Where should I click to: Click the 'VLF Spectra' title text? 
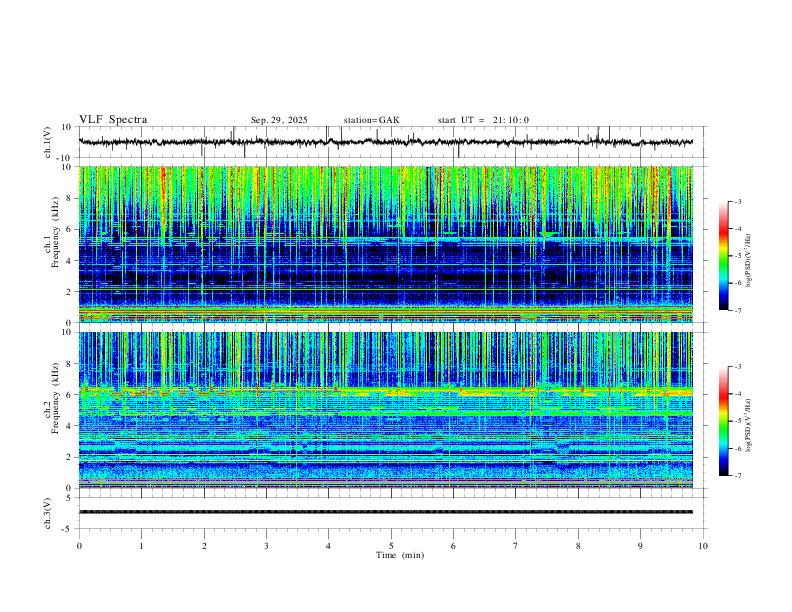click(x=113, y=120)
